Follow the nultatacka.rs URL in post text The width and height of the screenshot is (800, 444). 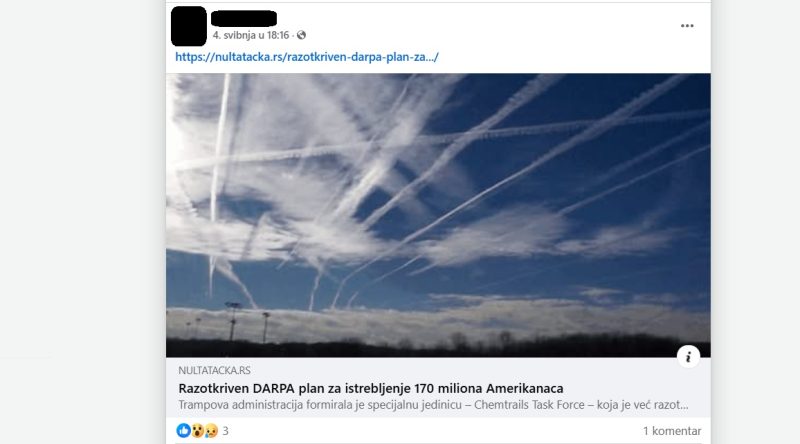[x=307, y=57]
